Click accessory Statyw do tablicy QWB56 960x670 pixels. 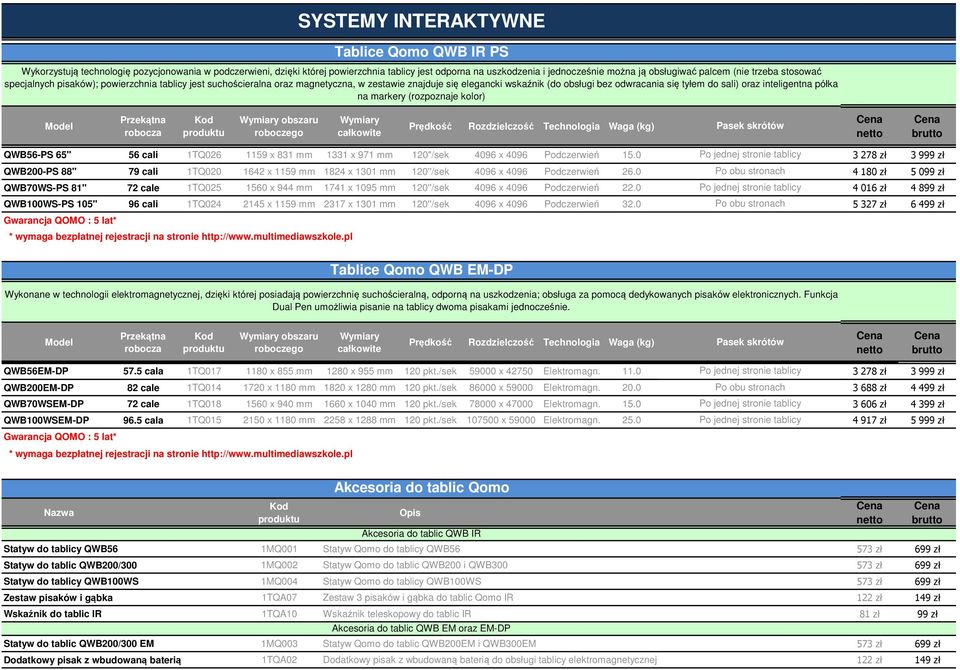coord(61,549)
